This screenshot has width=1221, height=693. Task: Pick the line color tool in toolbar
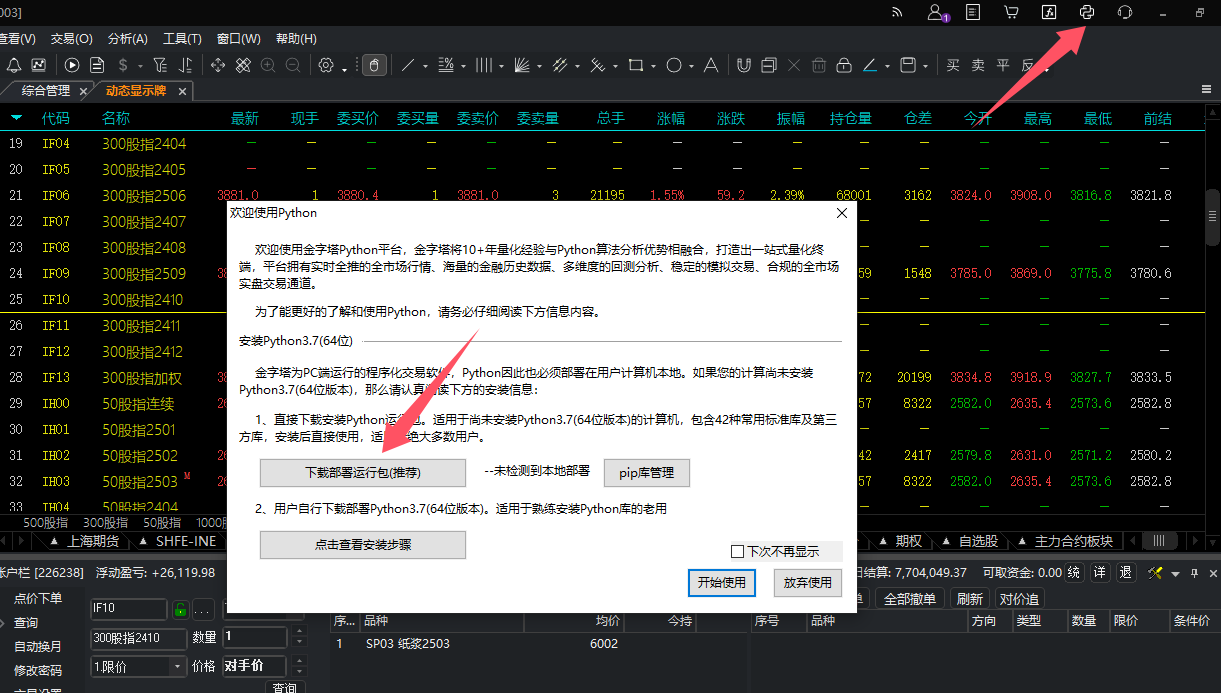pyautogui.click(x=870, y=65)
